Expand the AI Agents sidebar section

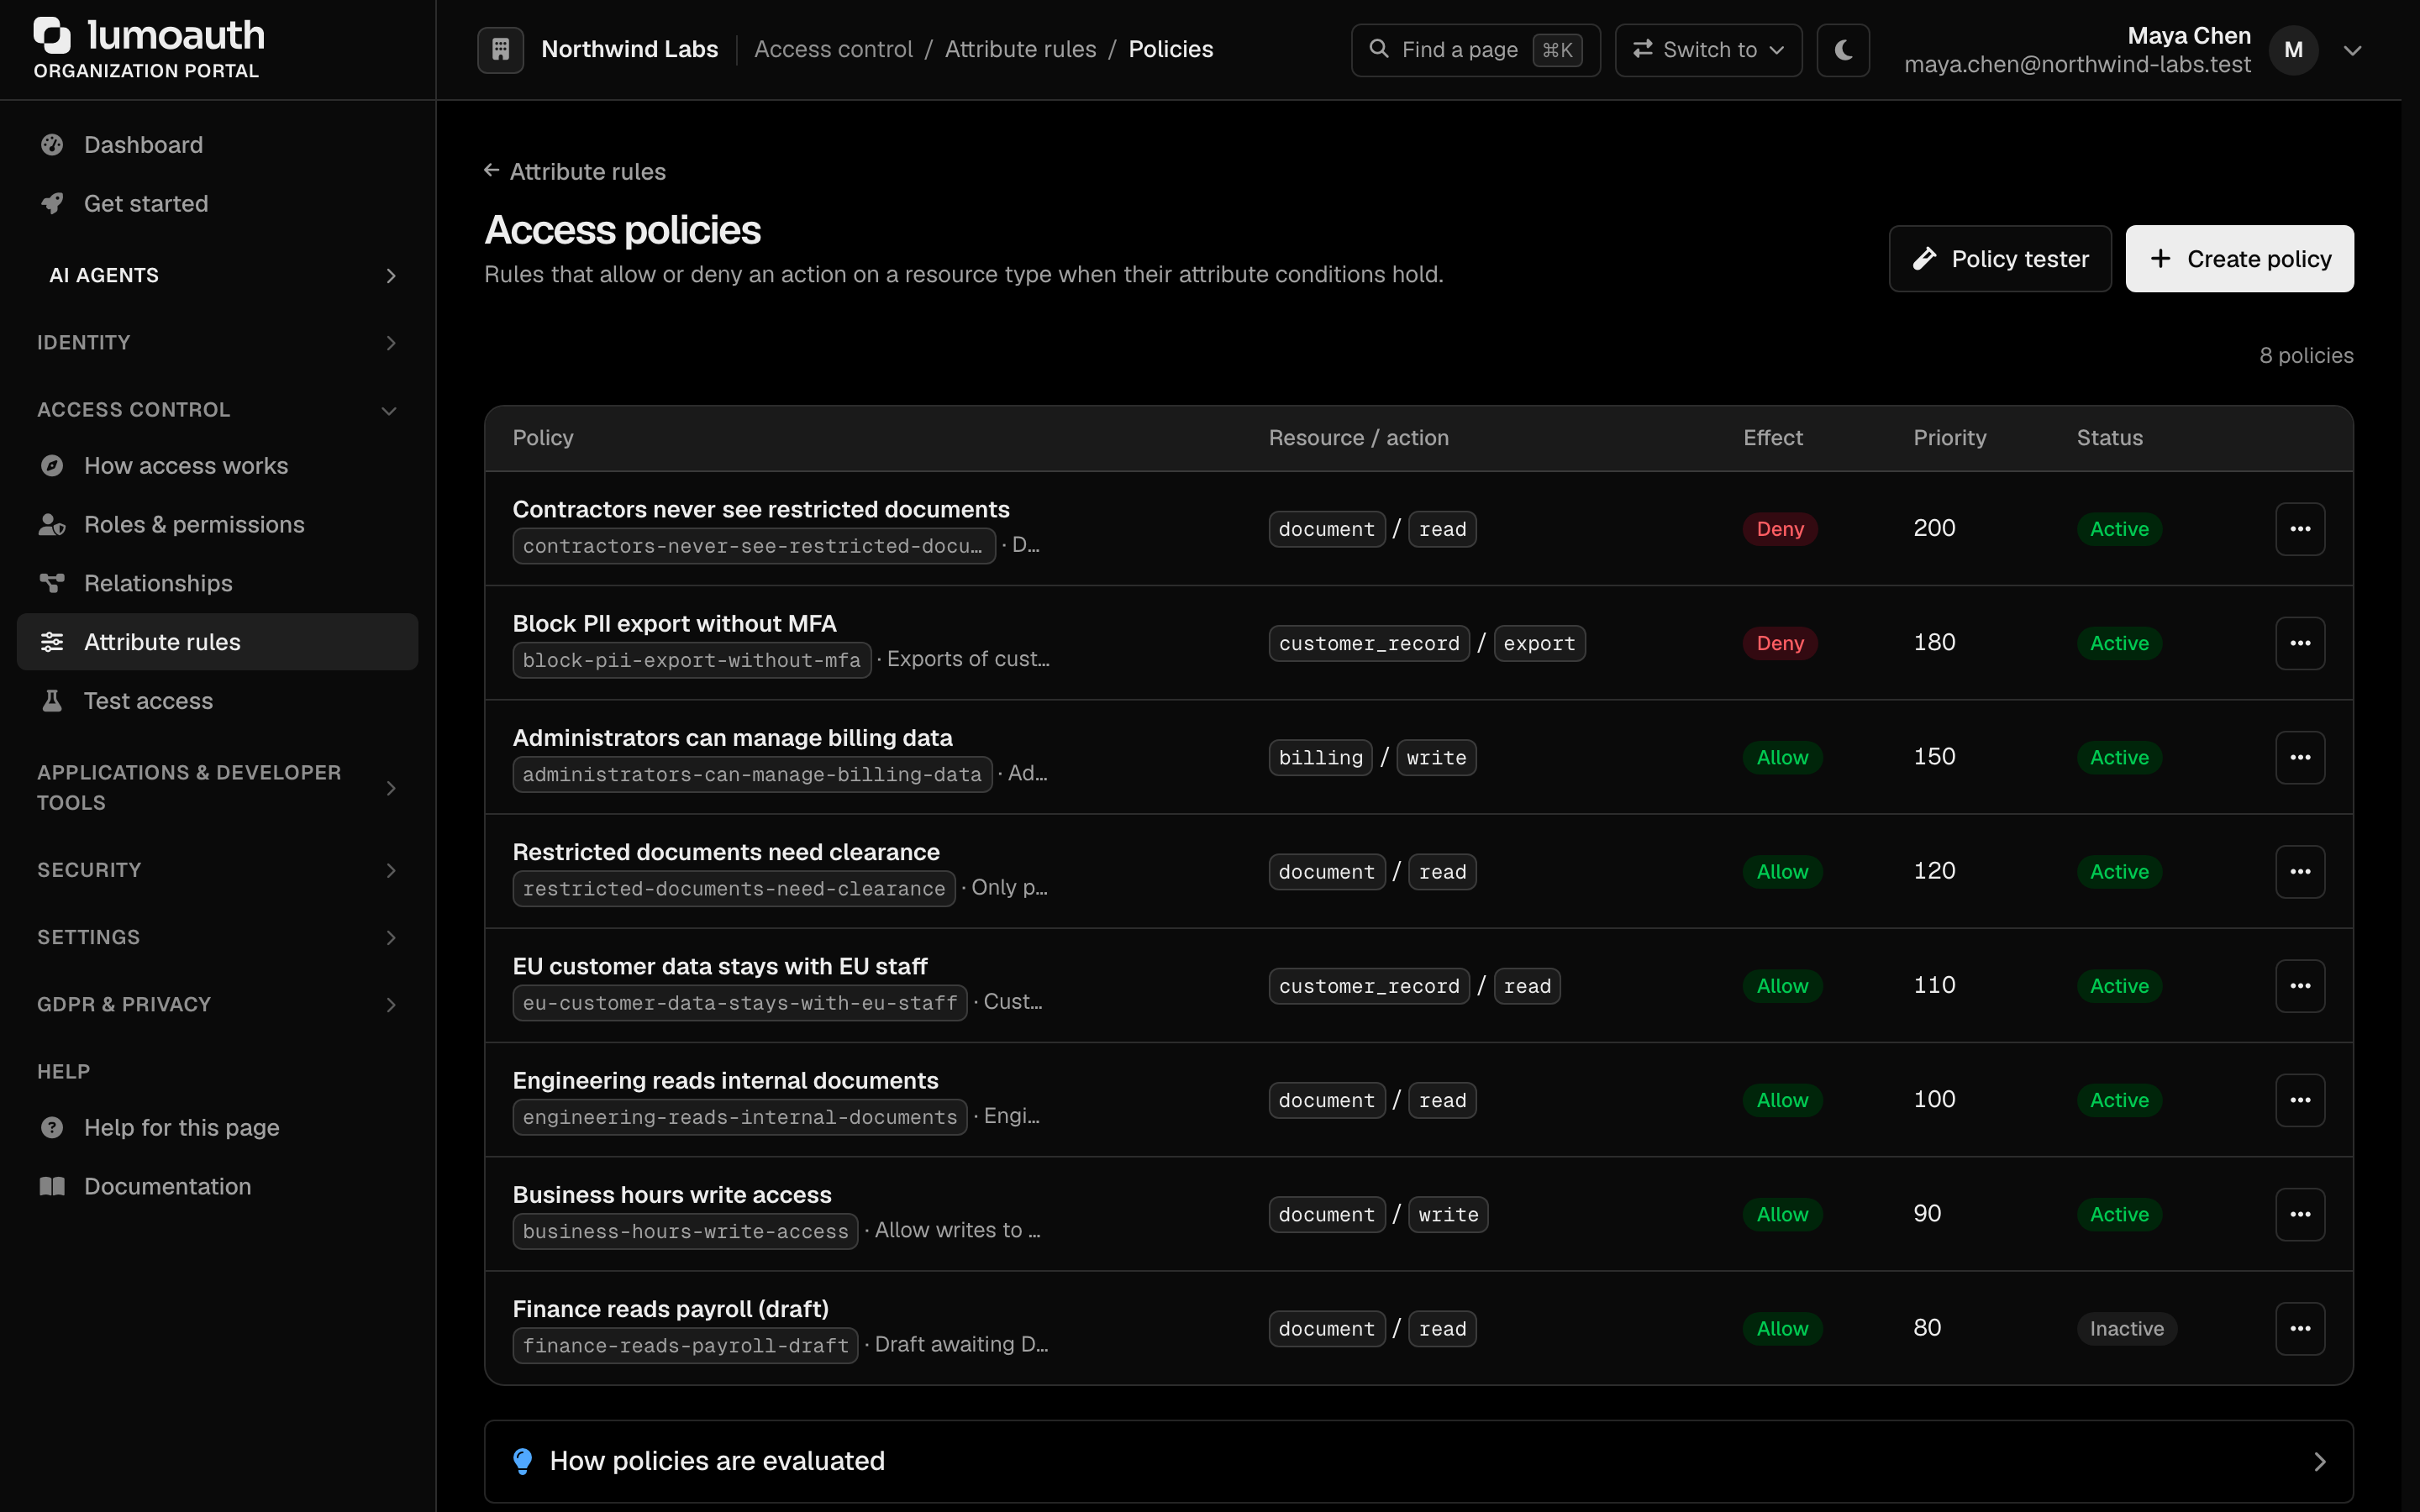coord(218,275)
